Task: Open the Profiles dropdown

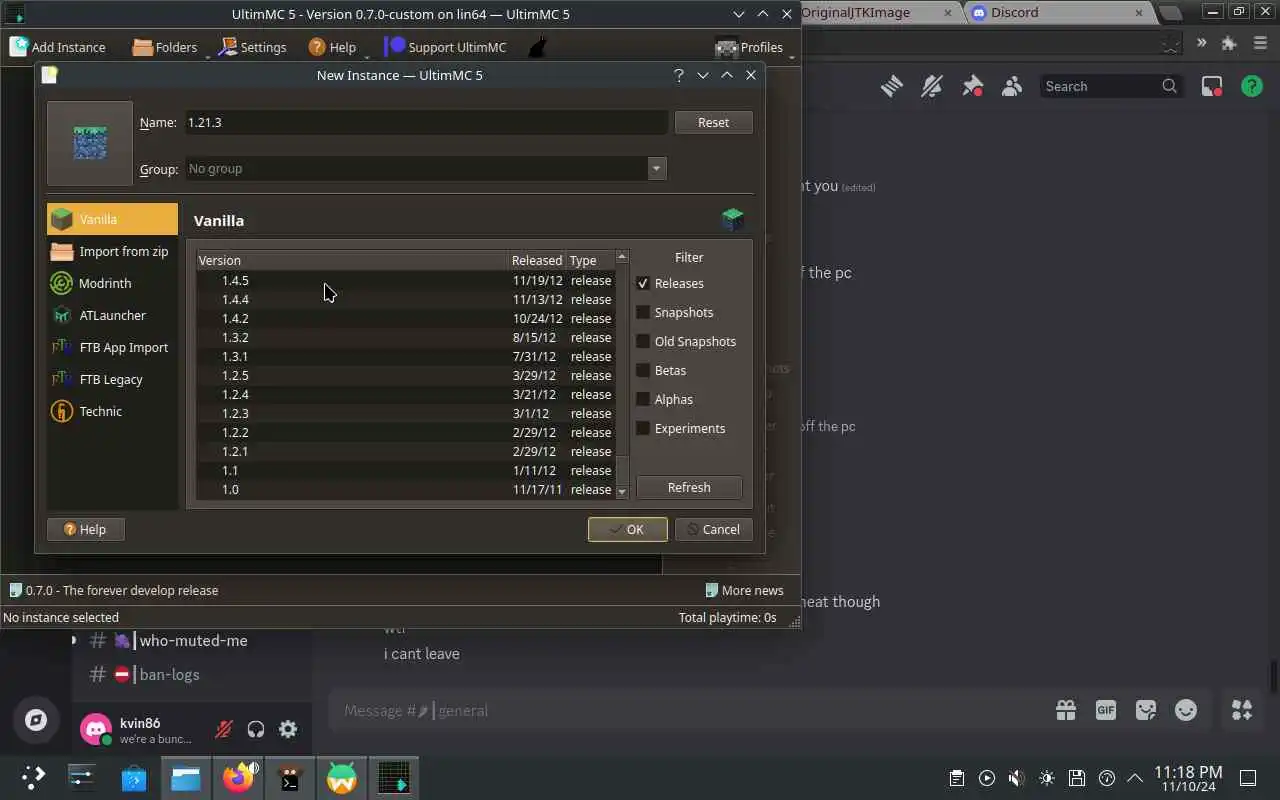Action: pos(755,47)
